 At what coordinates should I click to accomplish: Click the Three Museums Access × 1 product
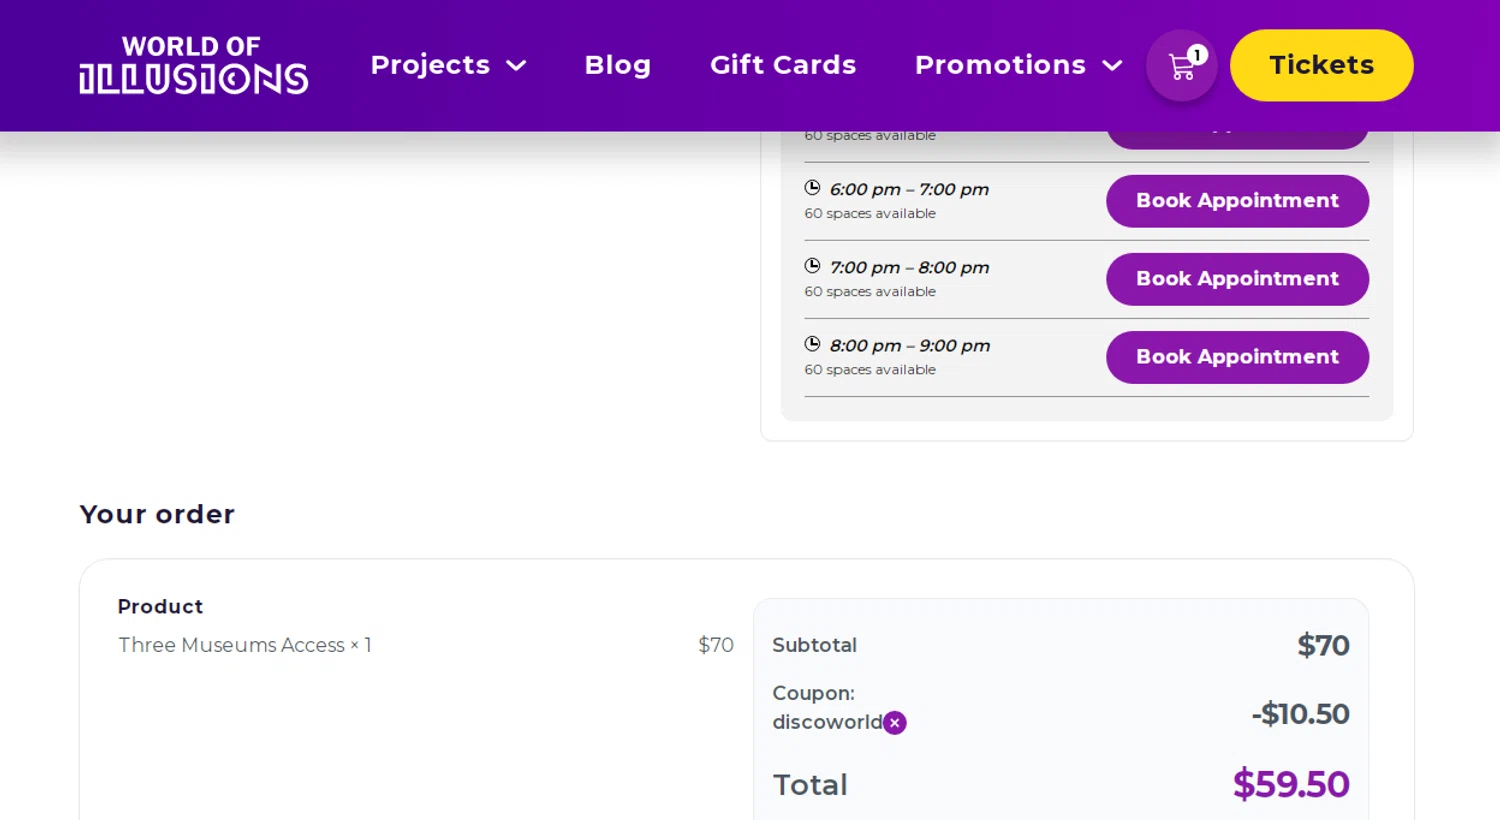click(x=245, y=645)
